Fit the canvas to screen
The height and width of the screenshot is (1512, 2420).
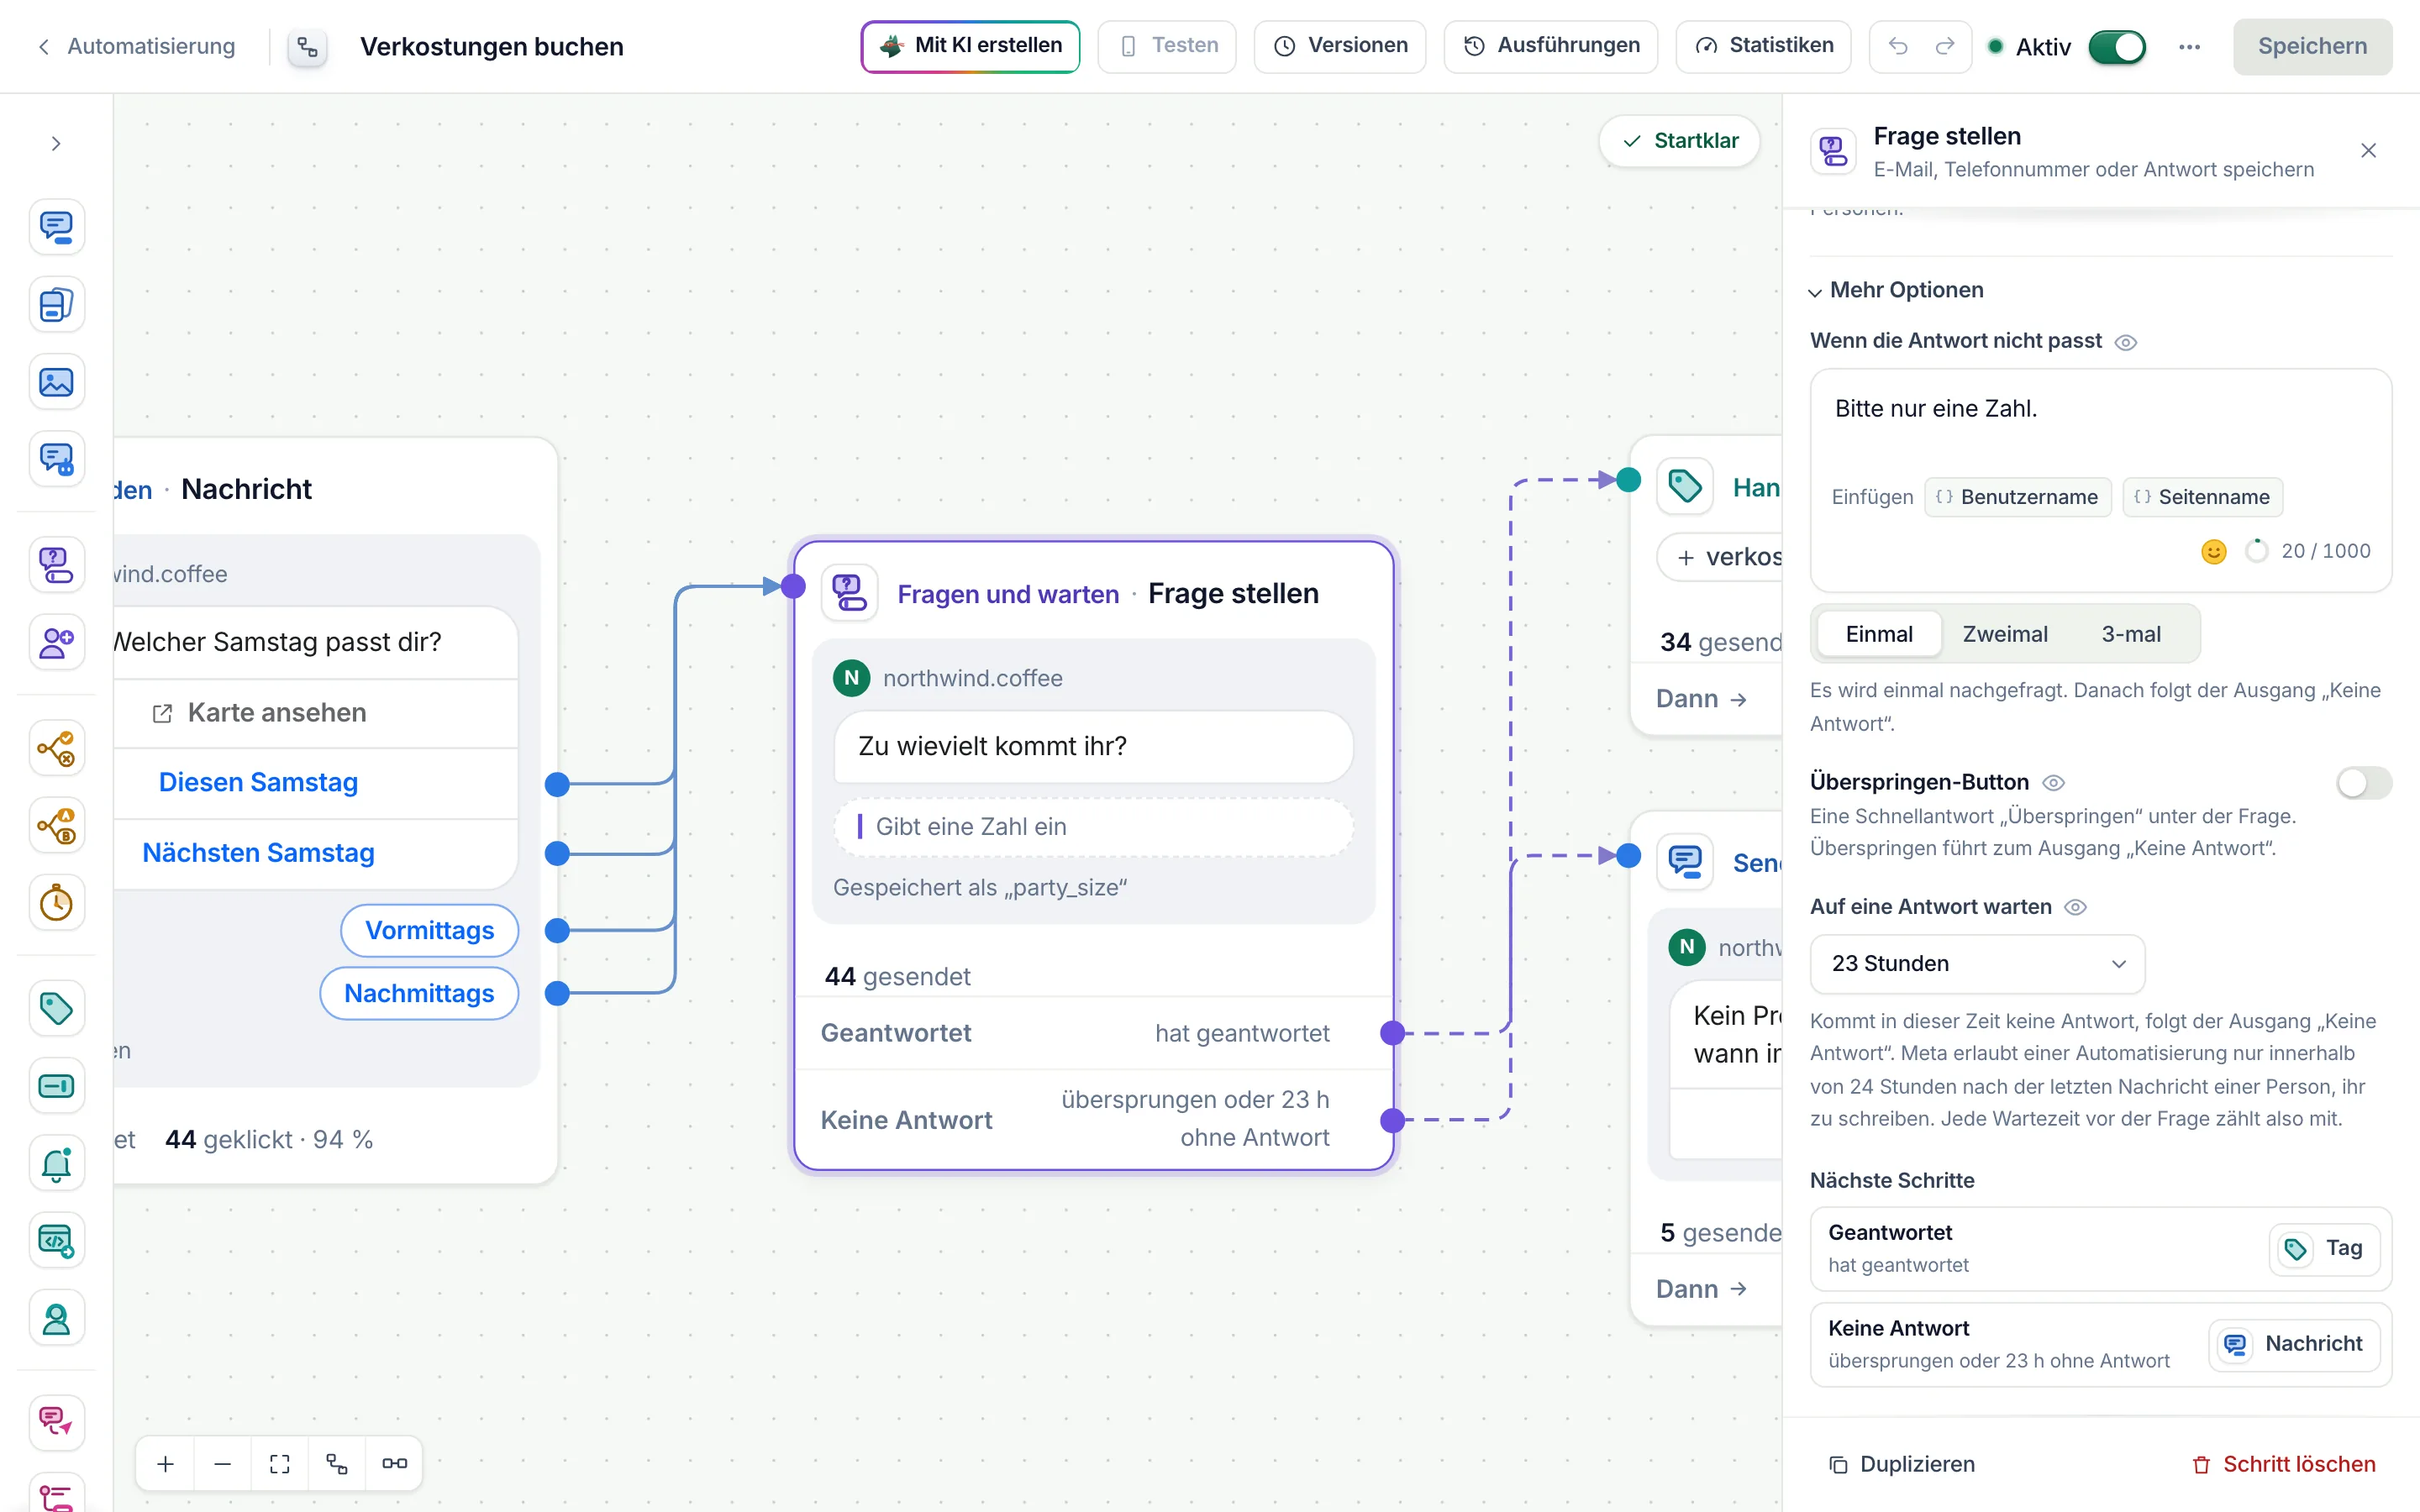(280, 1464)
